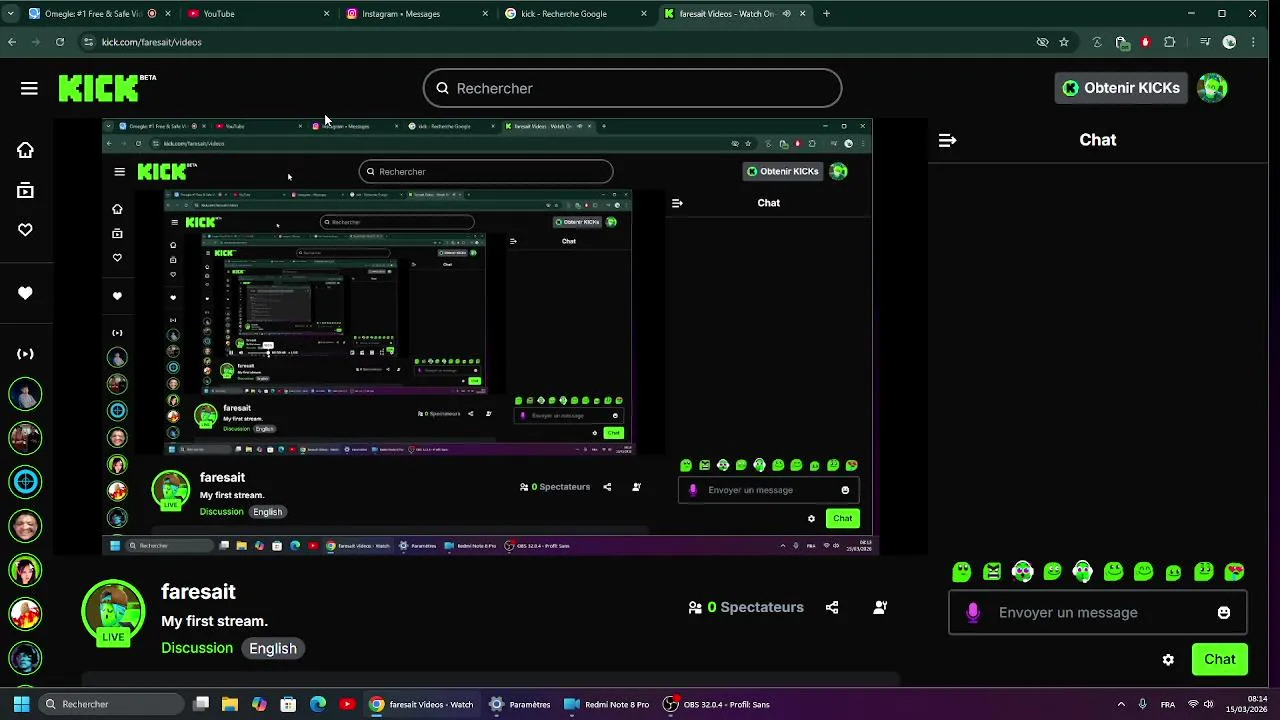
Task: Focus the Rechercher search bar
Action: click(632, 88)
